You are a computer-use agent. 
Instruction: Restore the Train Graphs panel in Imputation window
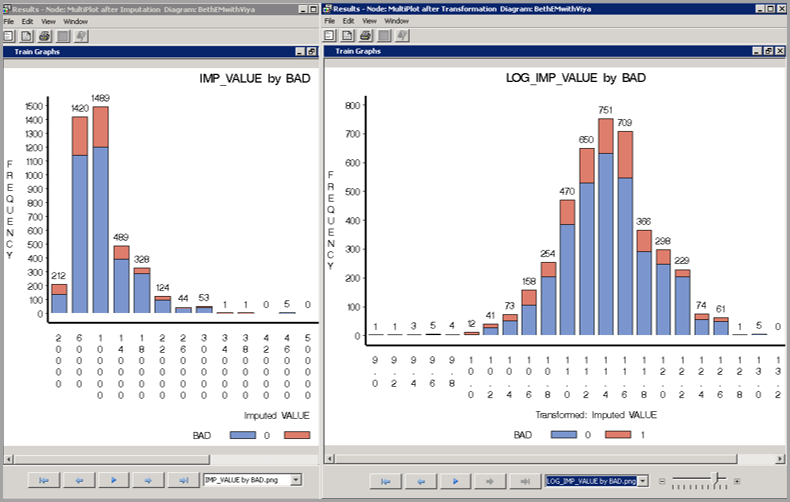pyautogui.click(x=311, y=51)
